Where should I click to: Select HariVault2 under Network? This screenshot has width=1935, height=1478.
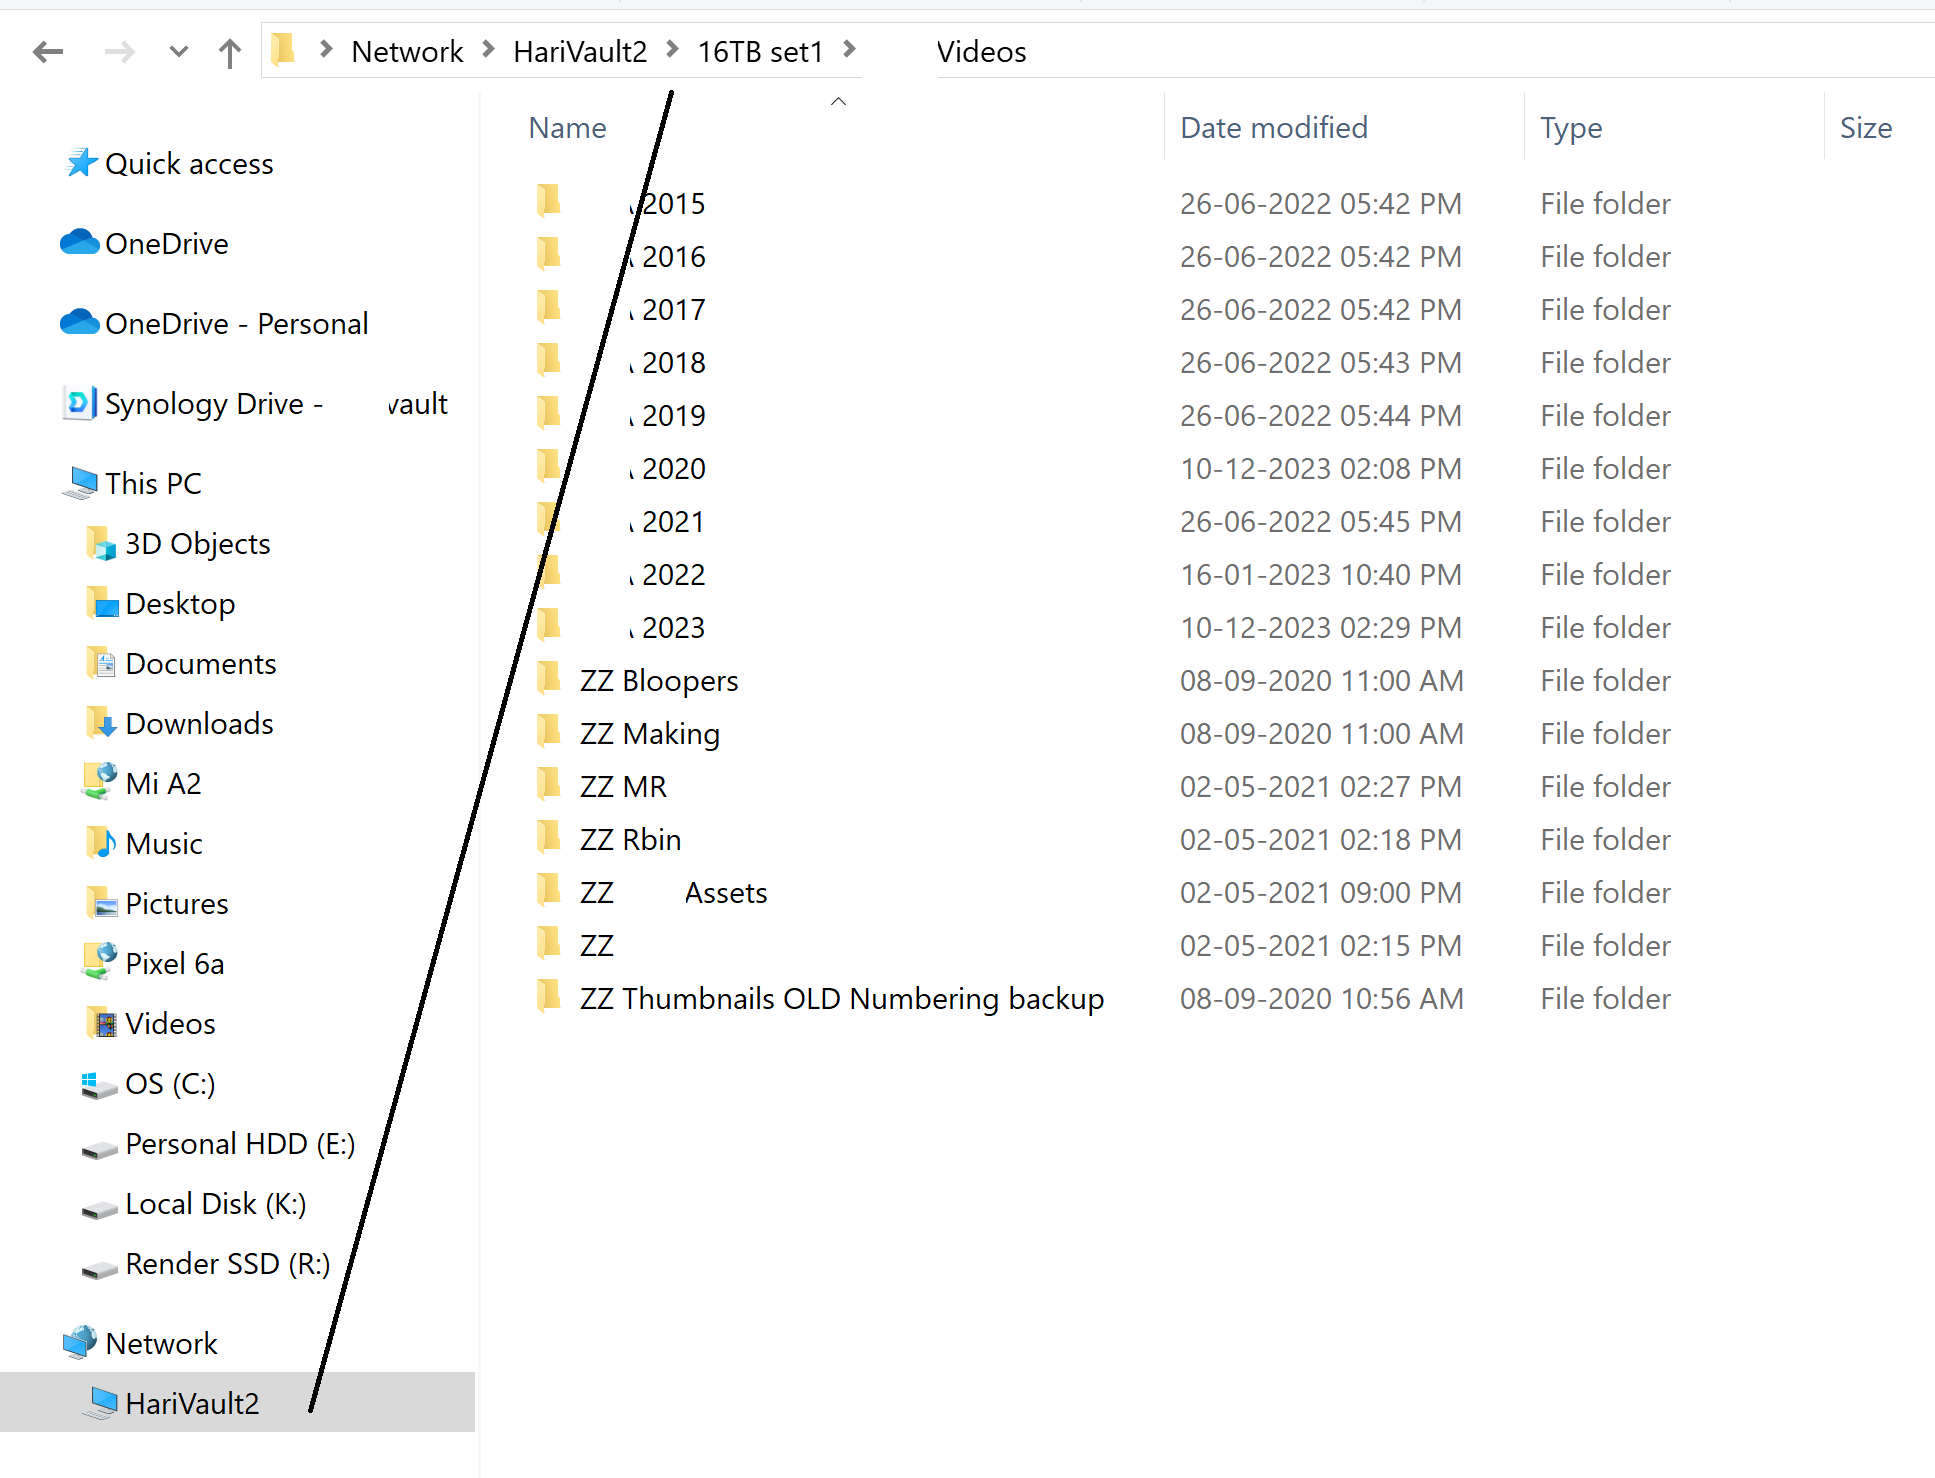[x=192, y=1403]
